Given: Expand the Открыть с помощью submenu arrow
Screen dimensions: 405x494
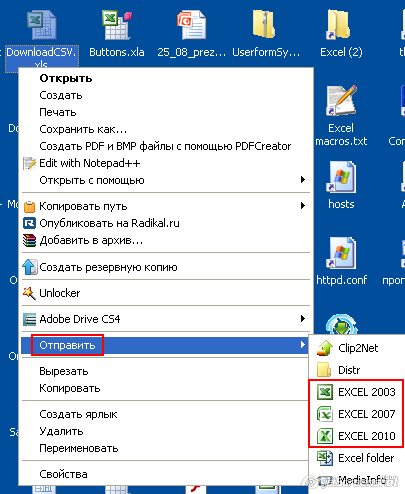Looking at the screenshot, I should pyautogui.click(x=303, y=180).
